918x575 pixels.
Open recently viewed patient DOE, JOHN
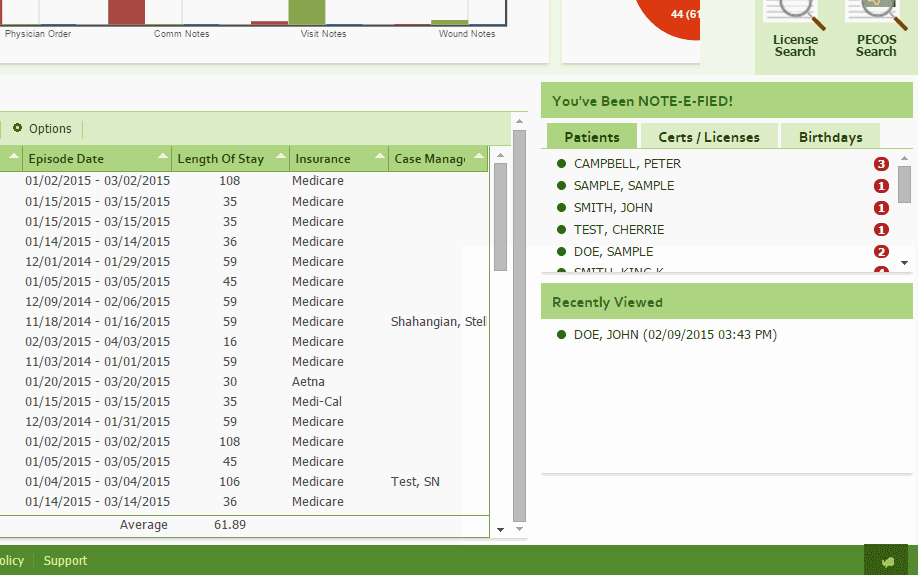pyautogui.click(x=675, y=335)
